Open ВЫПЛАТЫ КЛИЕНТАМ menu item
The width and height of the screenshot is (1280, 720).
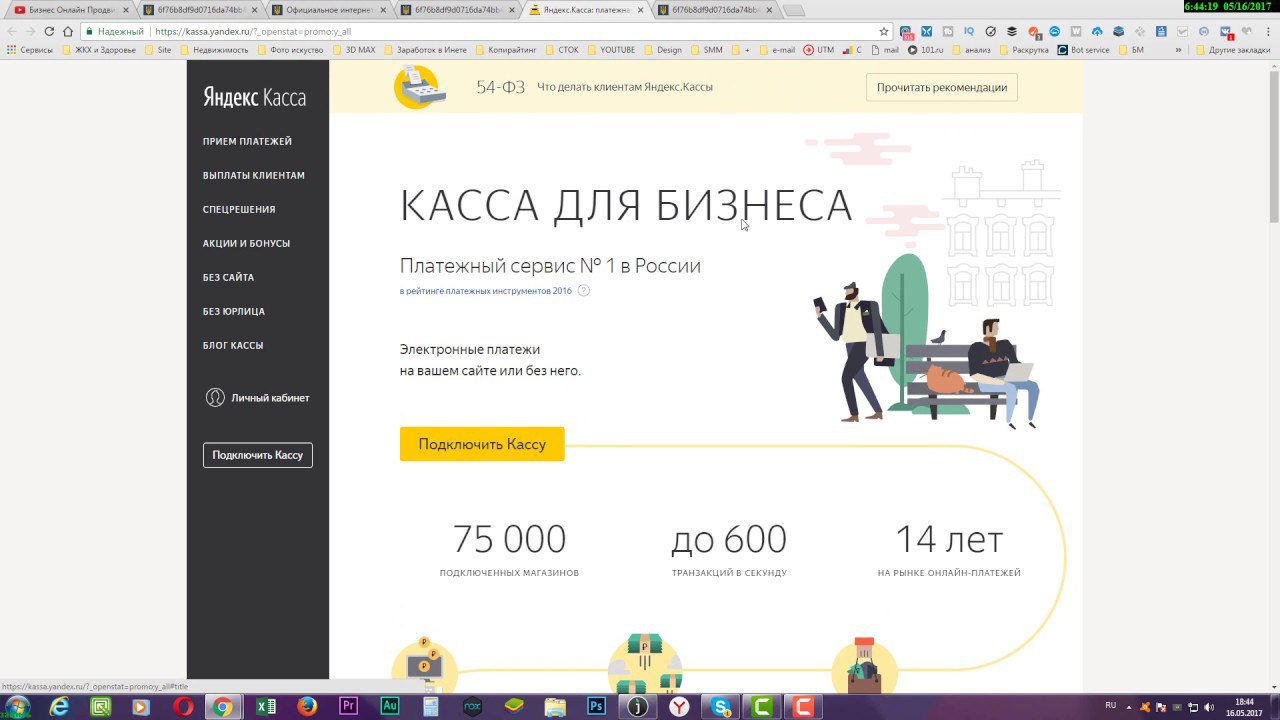pos(254,176)
